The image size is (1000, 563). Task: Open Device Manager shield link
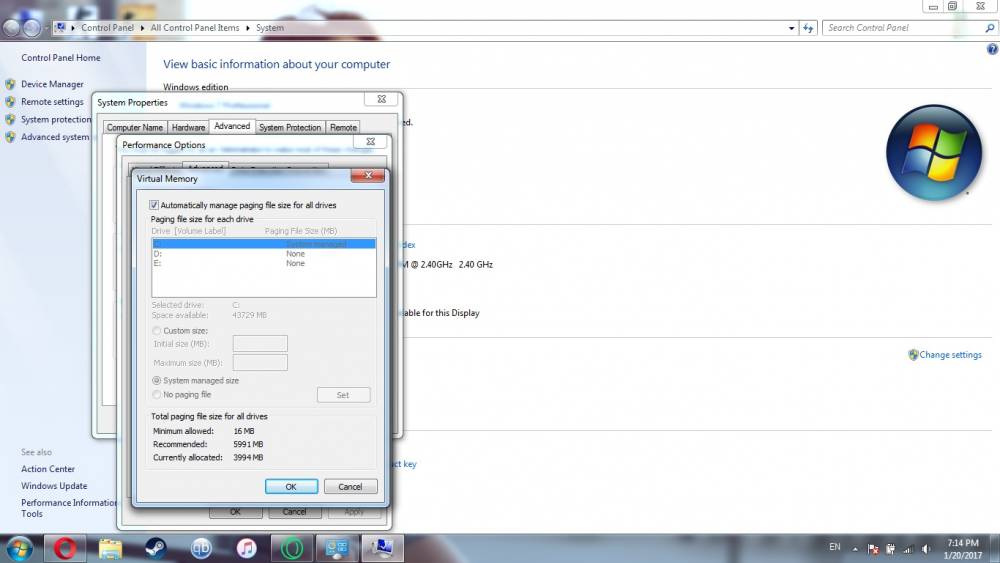[52, 84]
